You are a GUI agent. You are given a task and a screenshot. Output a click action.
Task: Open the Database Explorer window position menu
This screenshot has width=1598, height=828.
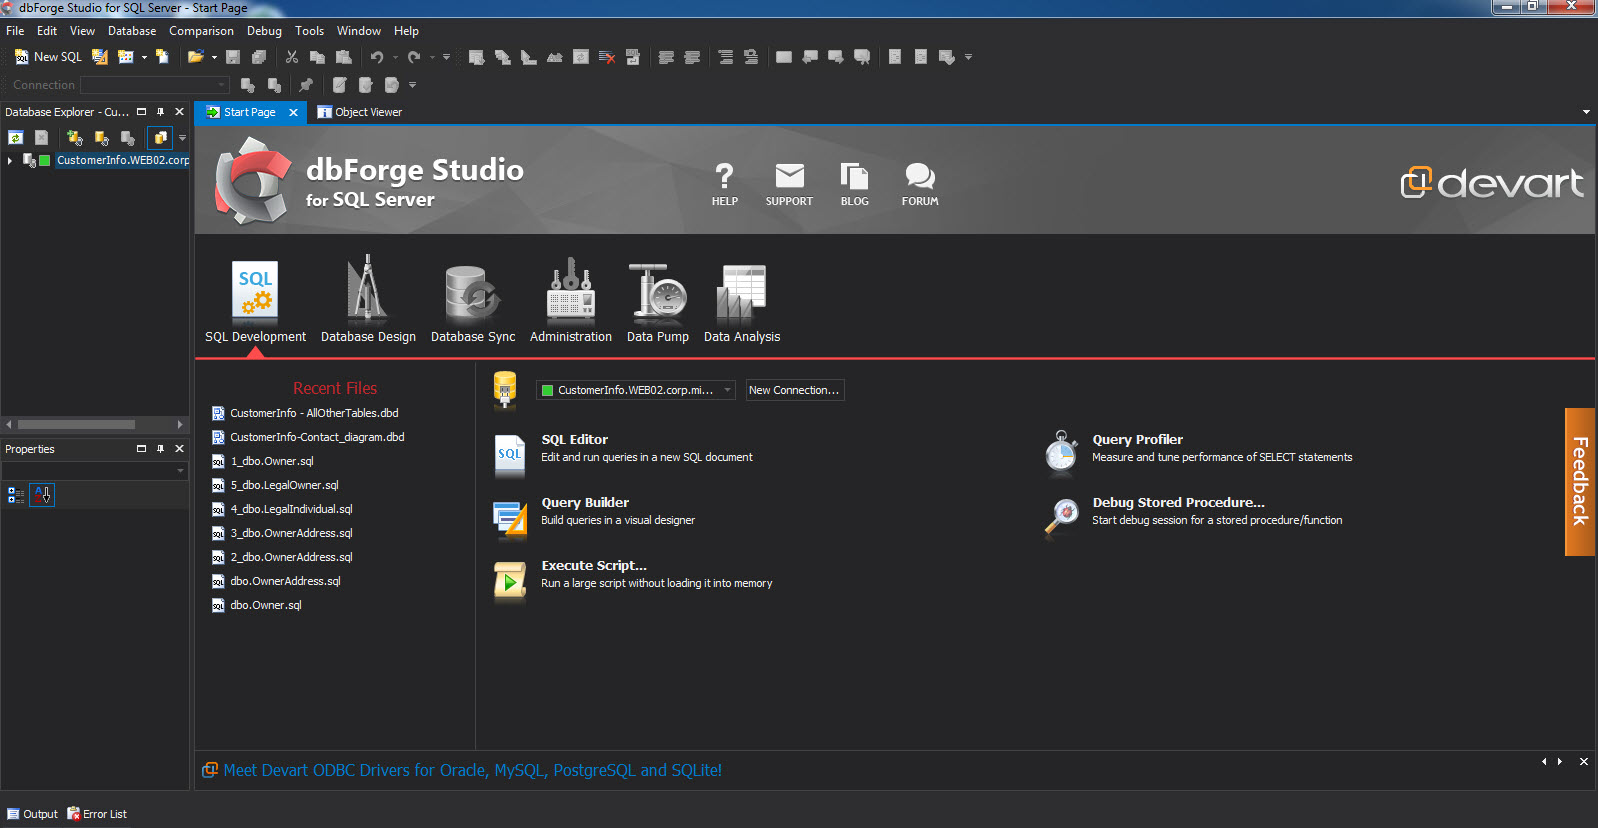141,112
